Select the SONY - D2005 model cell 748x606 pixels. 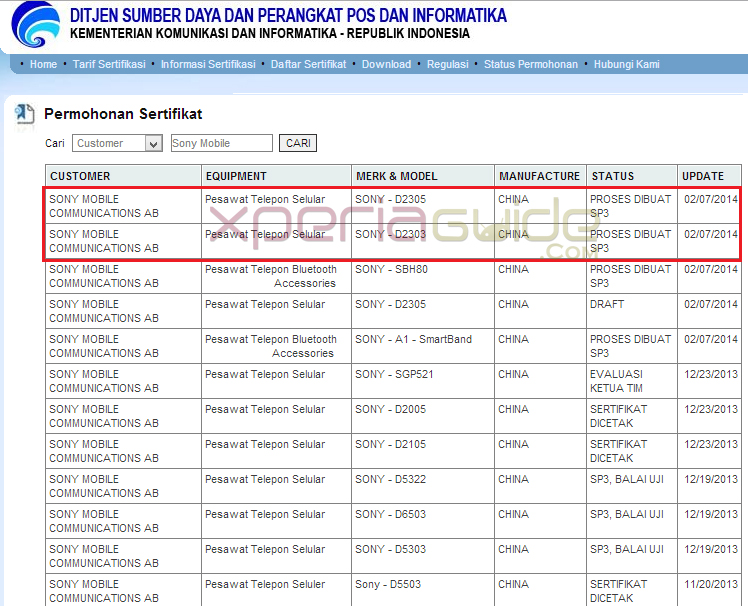[423, 416]
